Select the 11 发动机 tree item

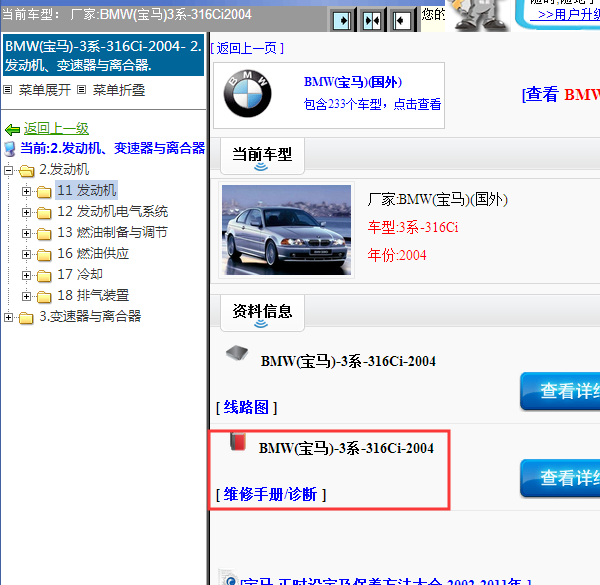pyautogui.click(x=86, y=191)
